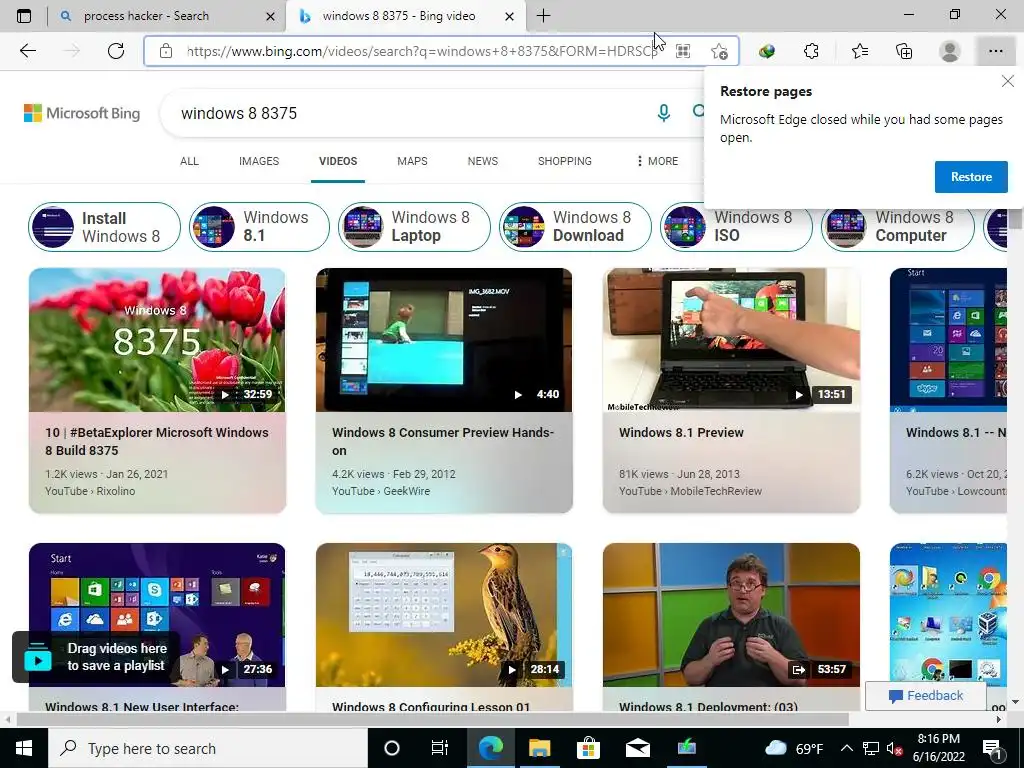Select the Windows 8 Download suggestion
Viewport: 1024px width, 768px height.
point(575,227)
